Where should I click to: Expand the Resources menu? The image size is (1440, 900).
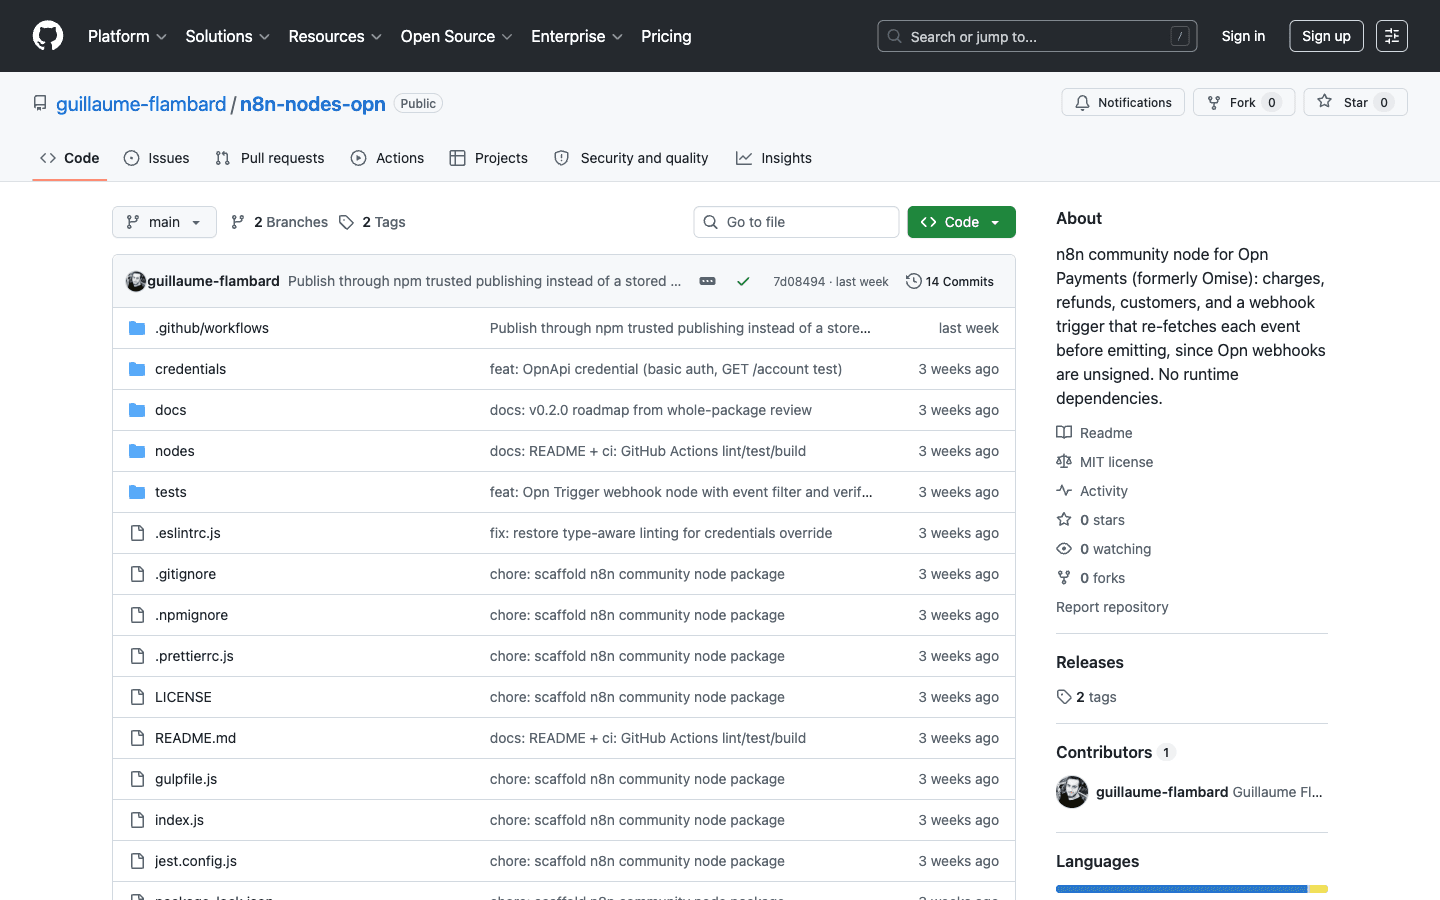(335, 36)
